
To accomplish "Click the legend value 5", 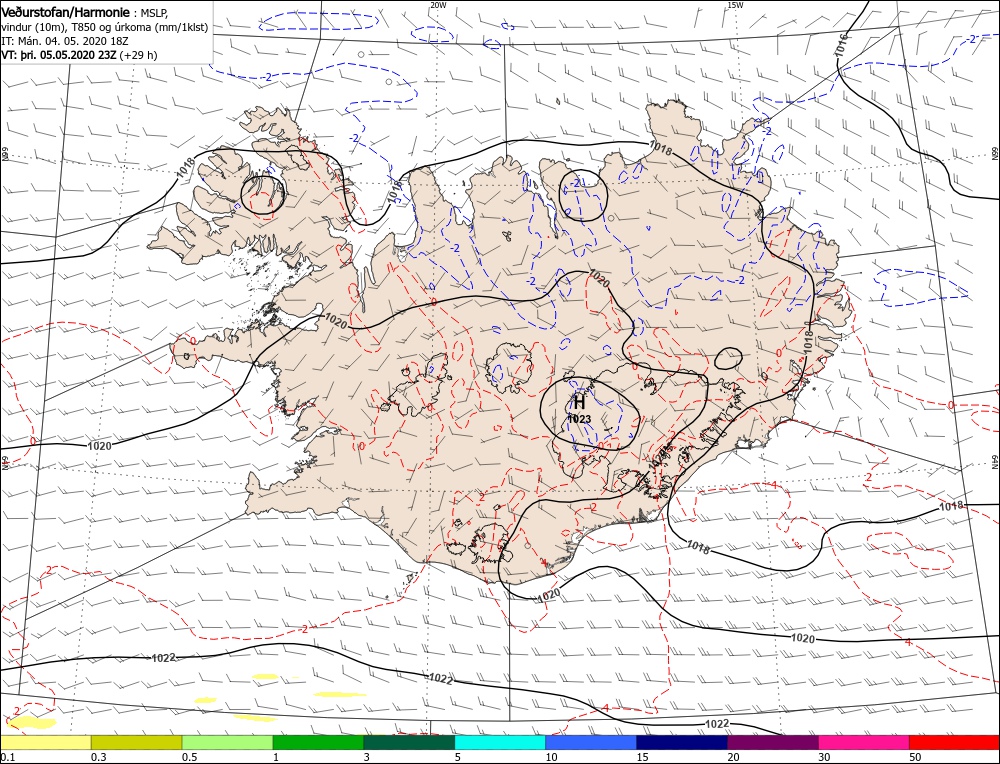I will [x=457, y=757].
